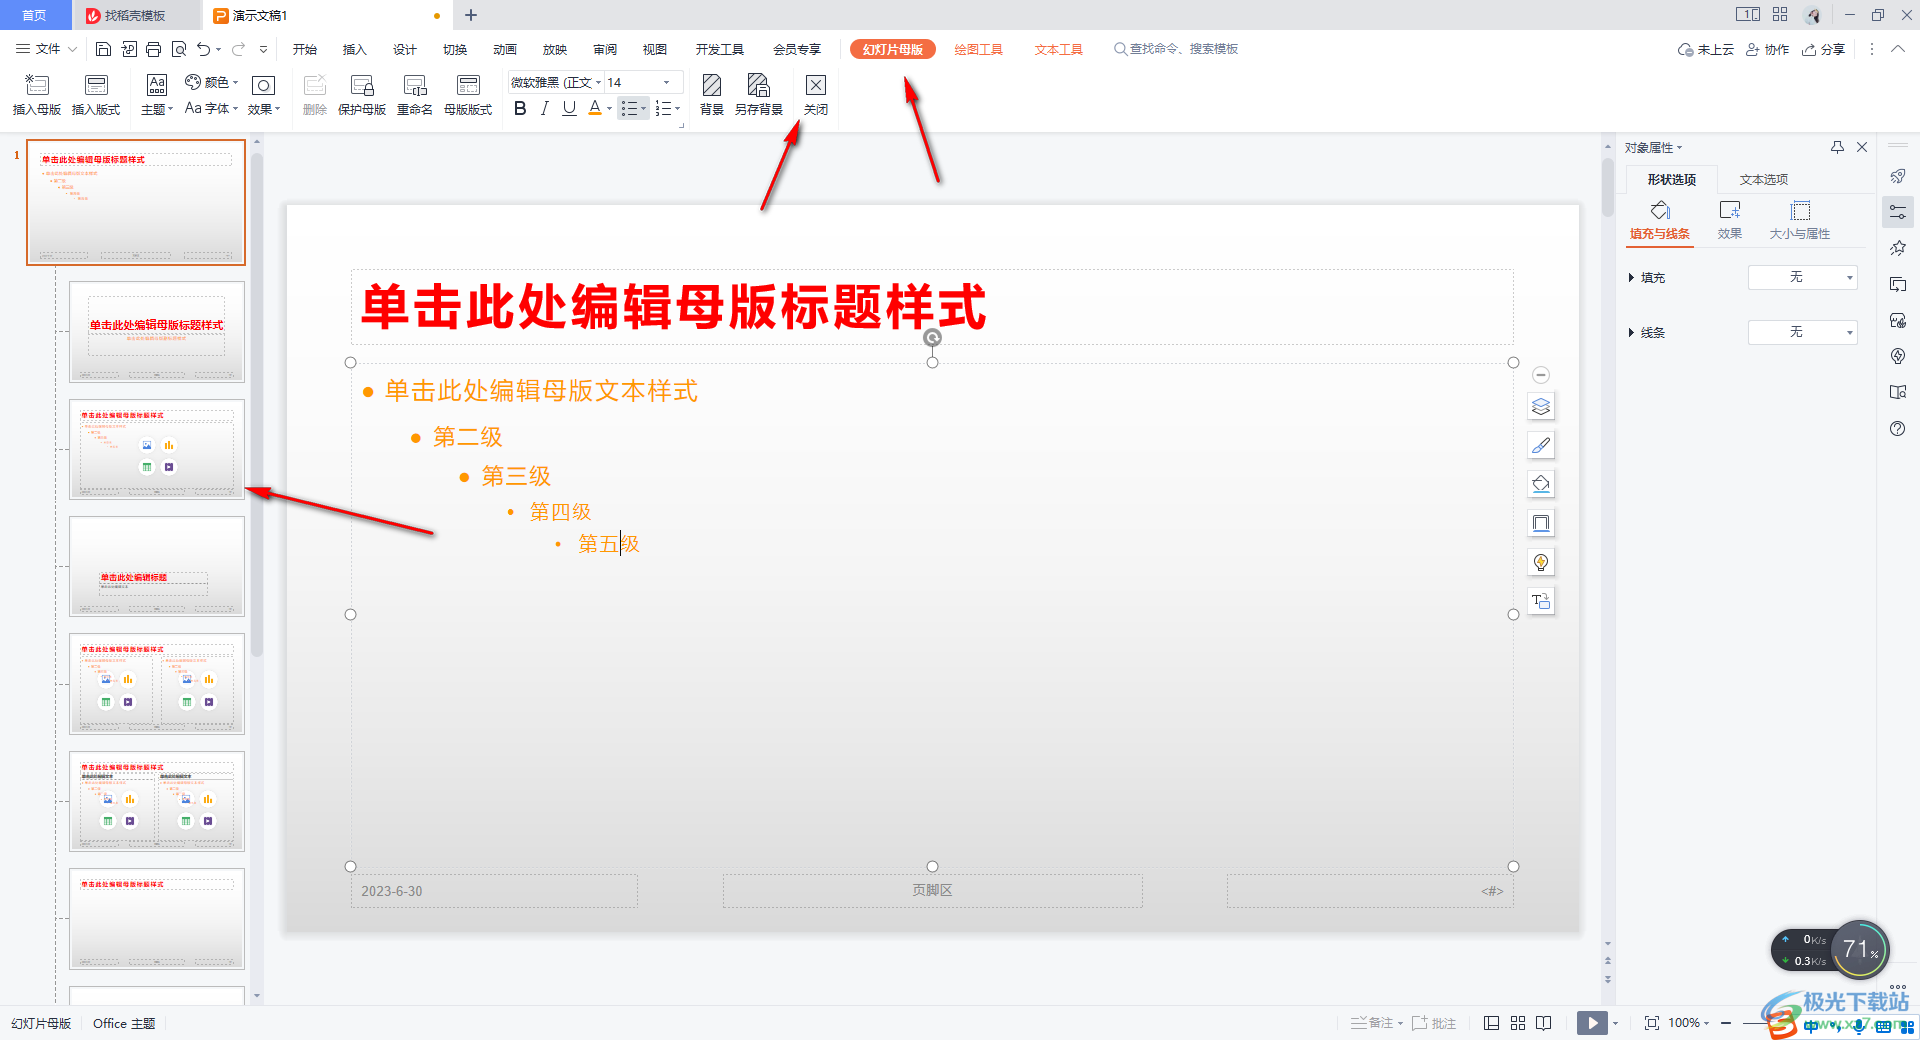1920x1040 pixels.
Task: Open the Insert (插入) ribbon tab
Action: tap(355, 49)
